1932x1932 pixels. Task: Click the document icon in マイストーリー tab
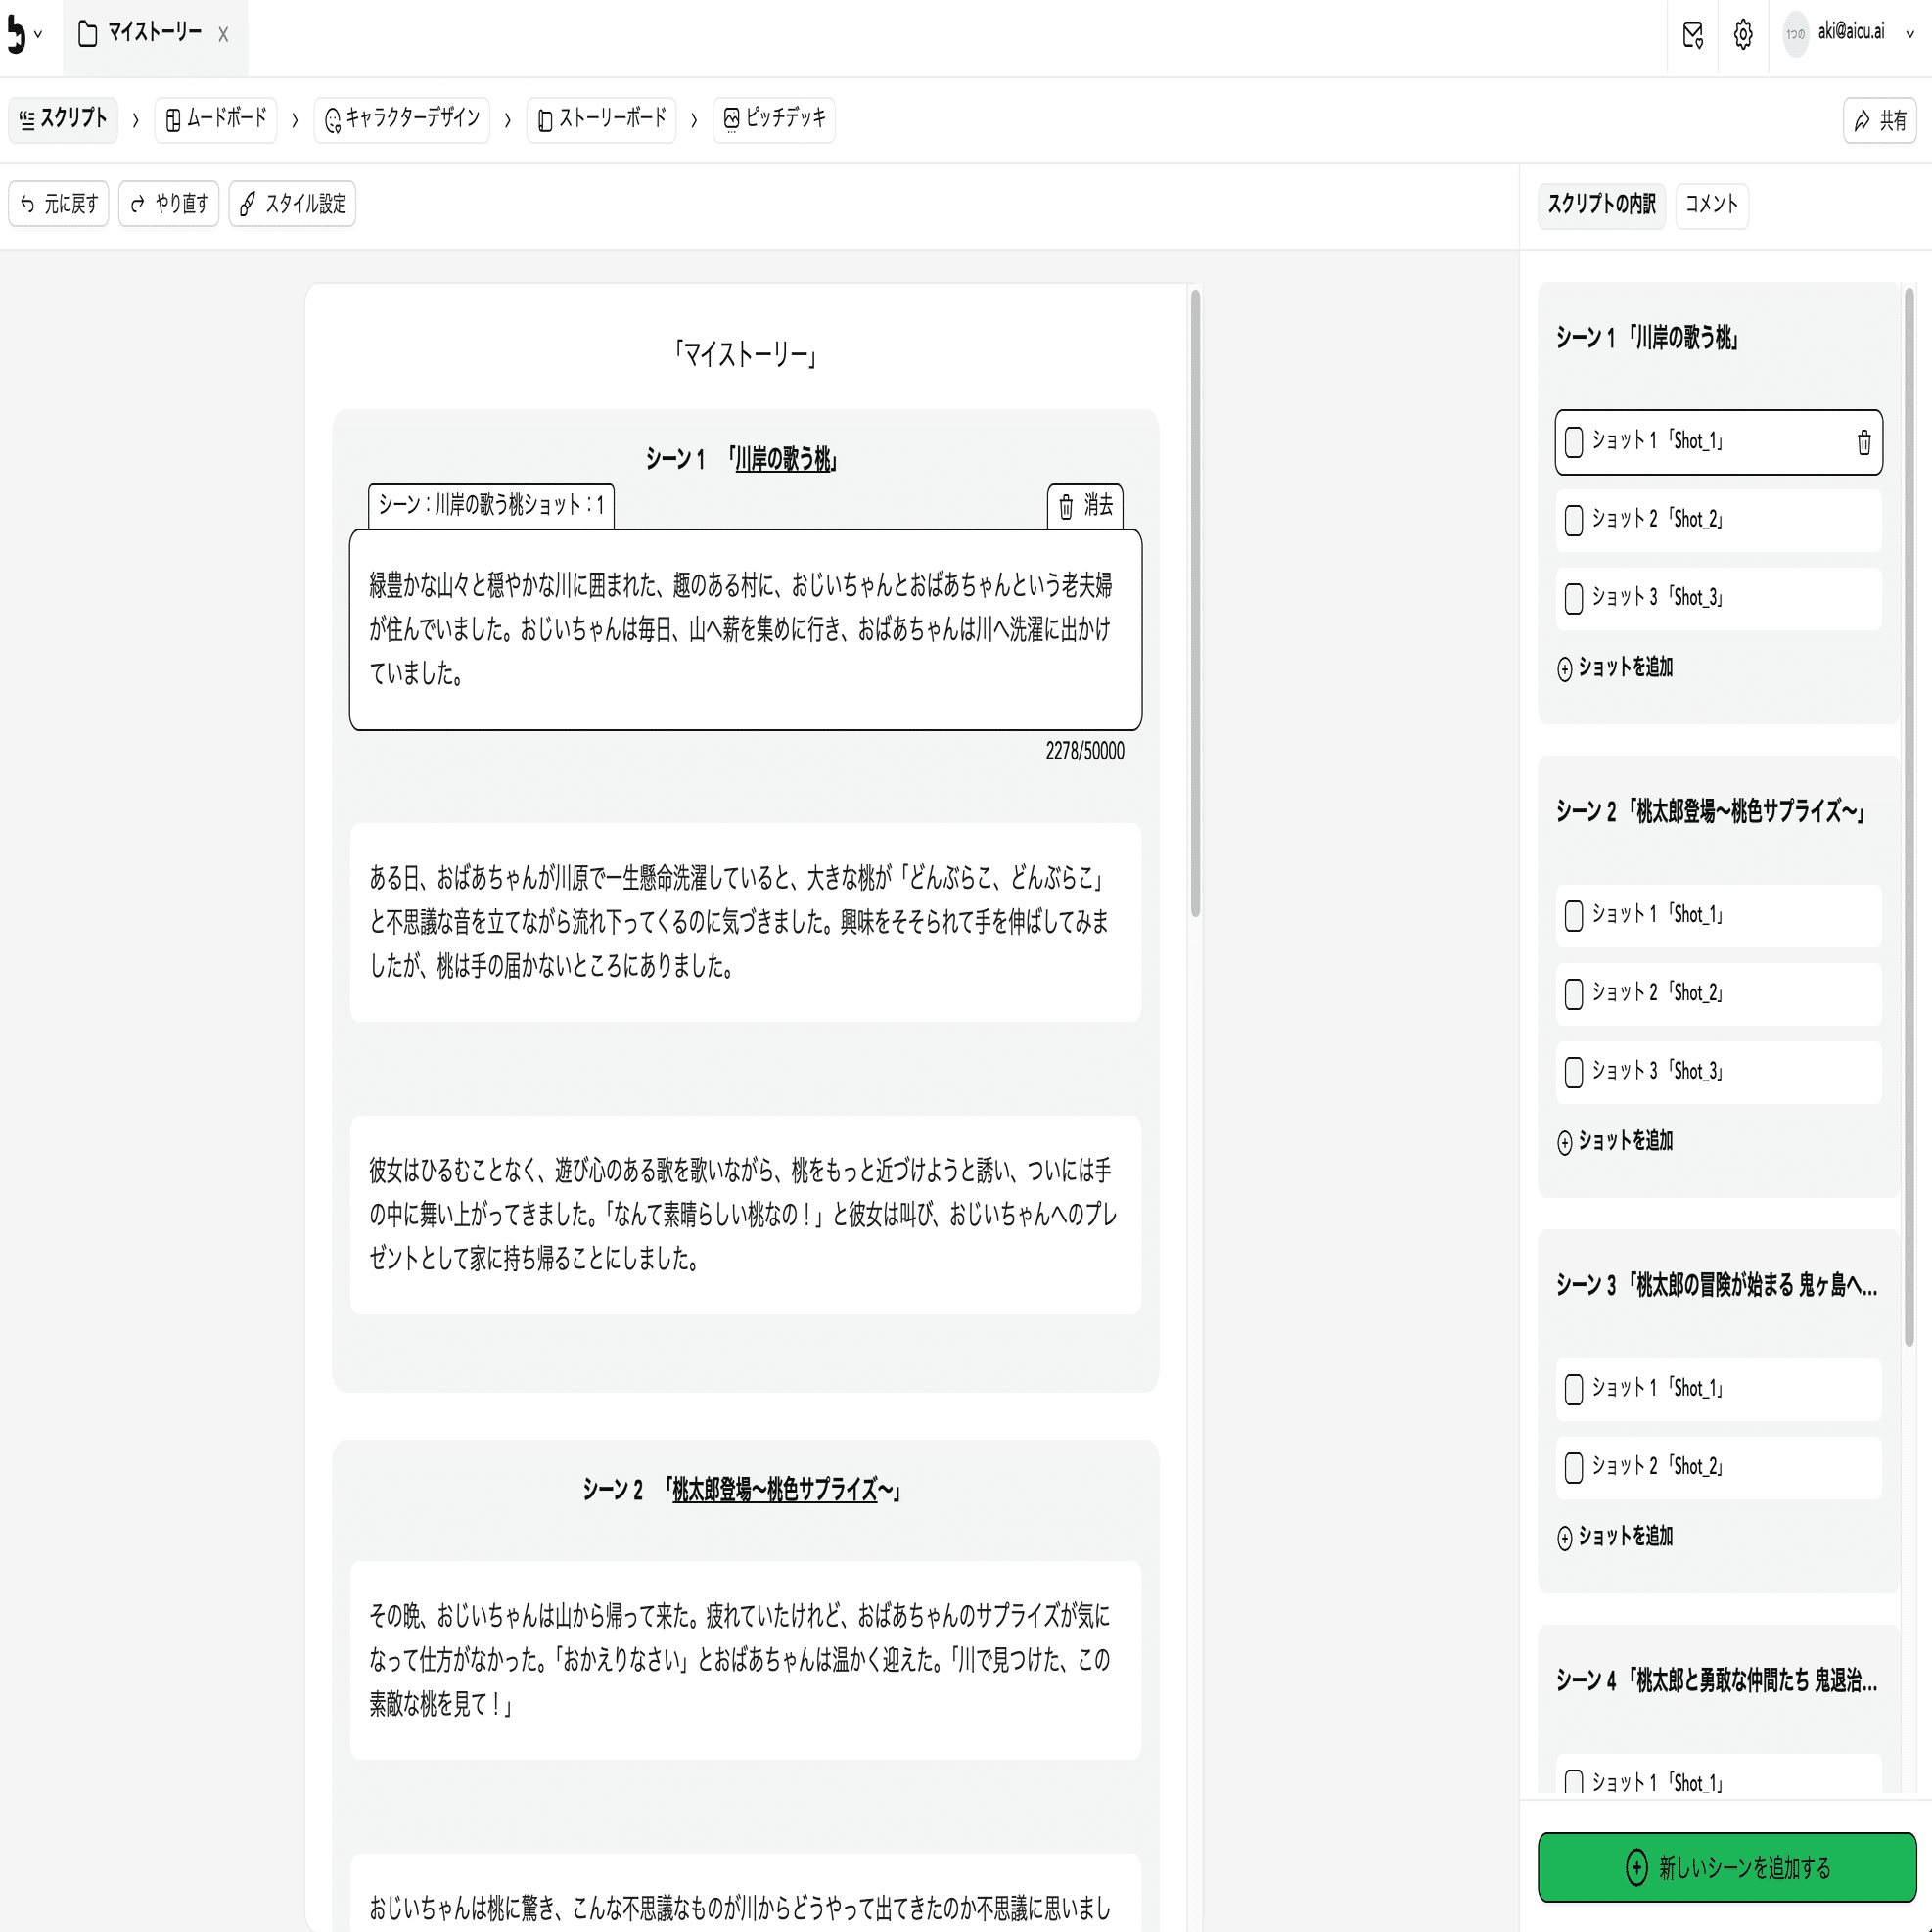coord(88,34)
